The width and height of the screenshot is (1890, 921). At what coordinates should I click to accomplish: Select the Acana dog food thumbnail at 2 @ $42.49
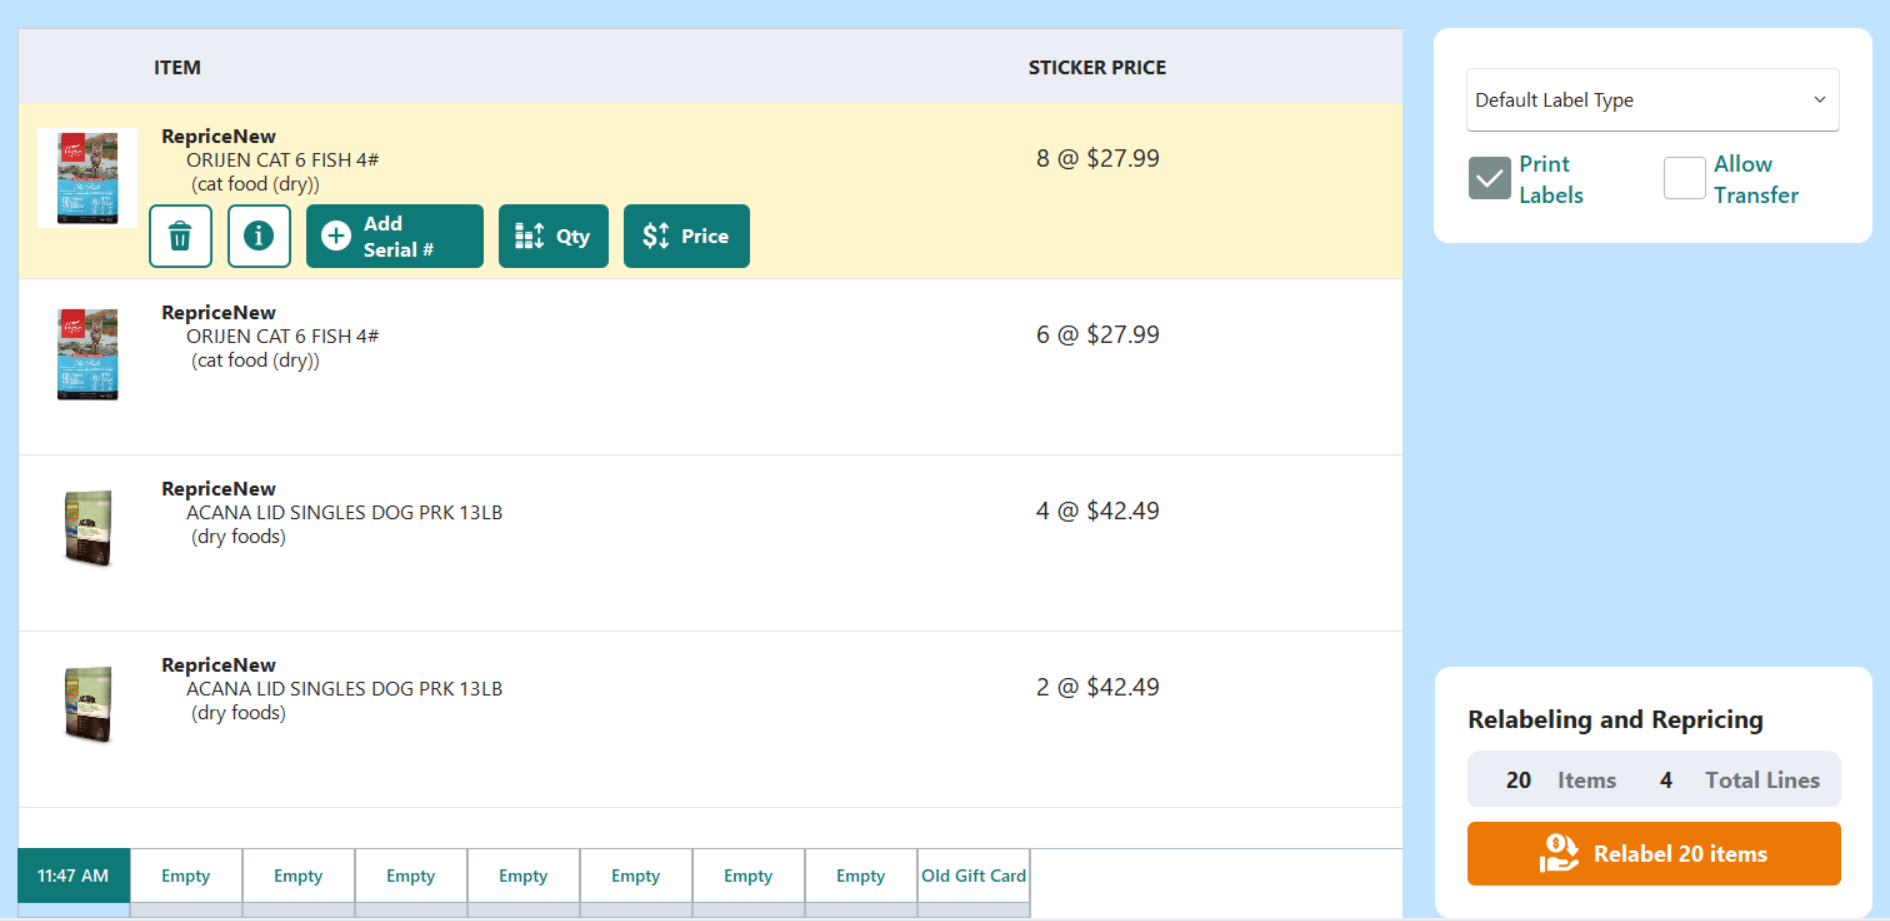click(x=88, y=704)
